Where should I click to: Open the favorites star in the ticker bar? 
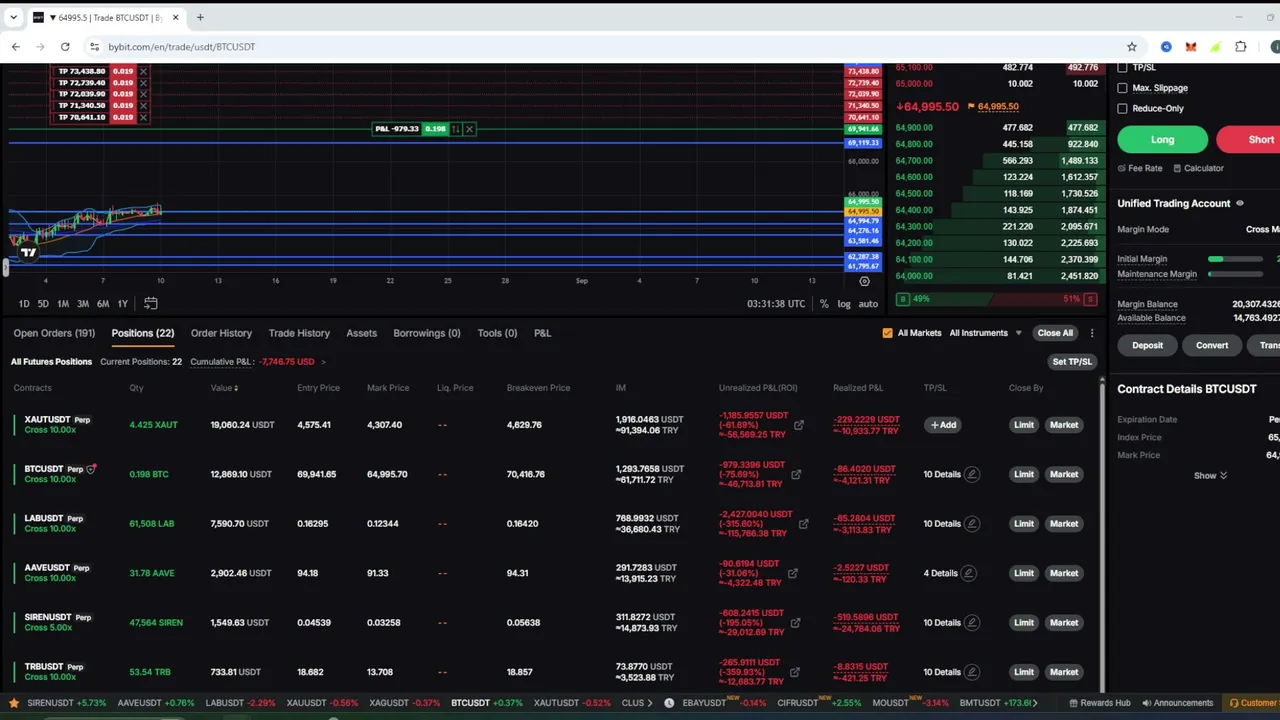pyautogui.click(x=14, y=703)
